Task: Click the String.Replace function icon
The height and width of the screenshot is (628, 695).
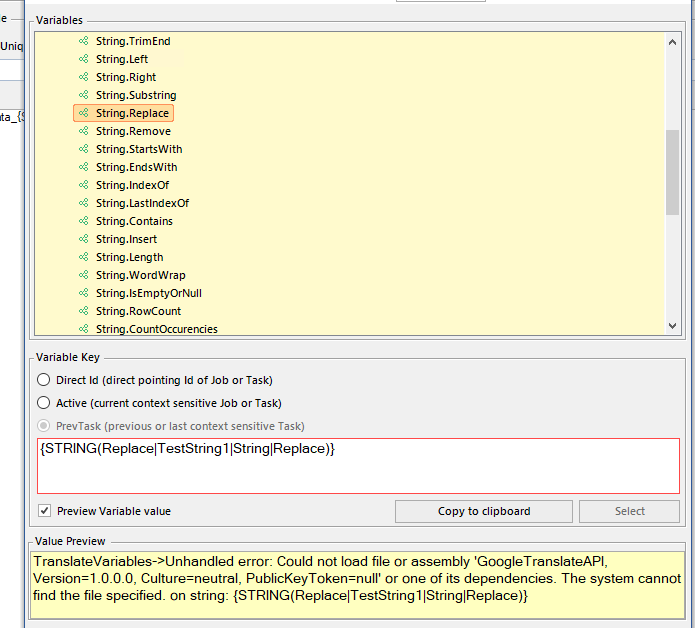Action: tap(84, 113)
